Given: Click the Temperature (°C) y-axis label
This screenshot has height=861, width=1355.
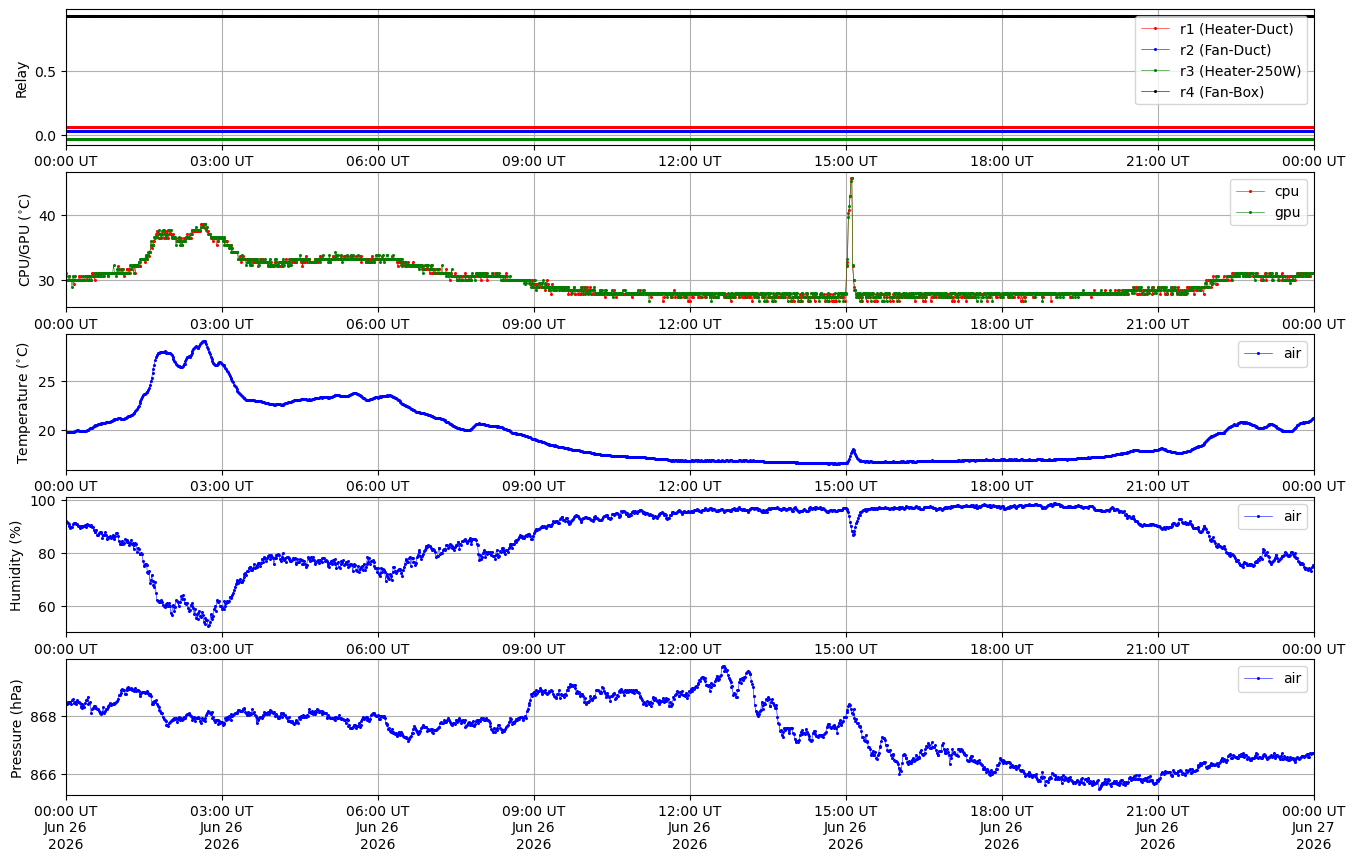Looking at the screenshot, I should [24, 402].
